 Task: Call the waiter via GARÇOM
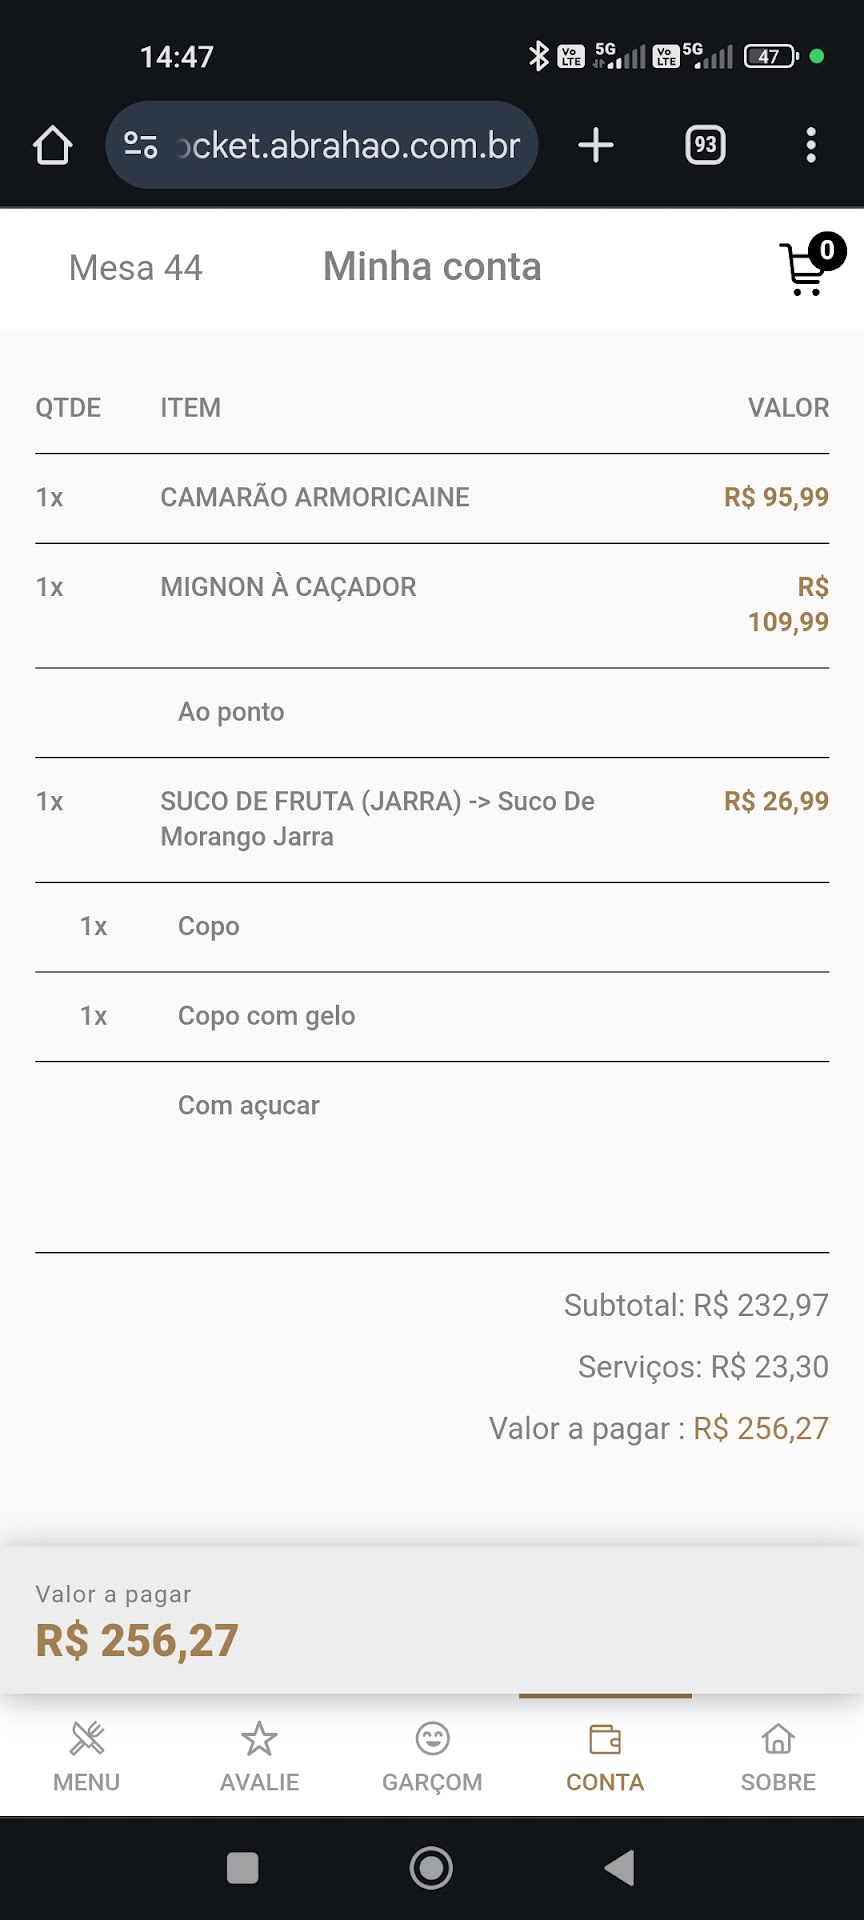pyautogui.click(x=432, y=1756)
